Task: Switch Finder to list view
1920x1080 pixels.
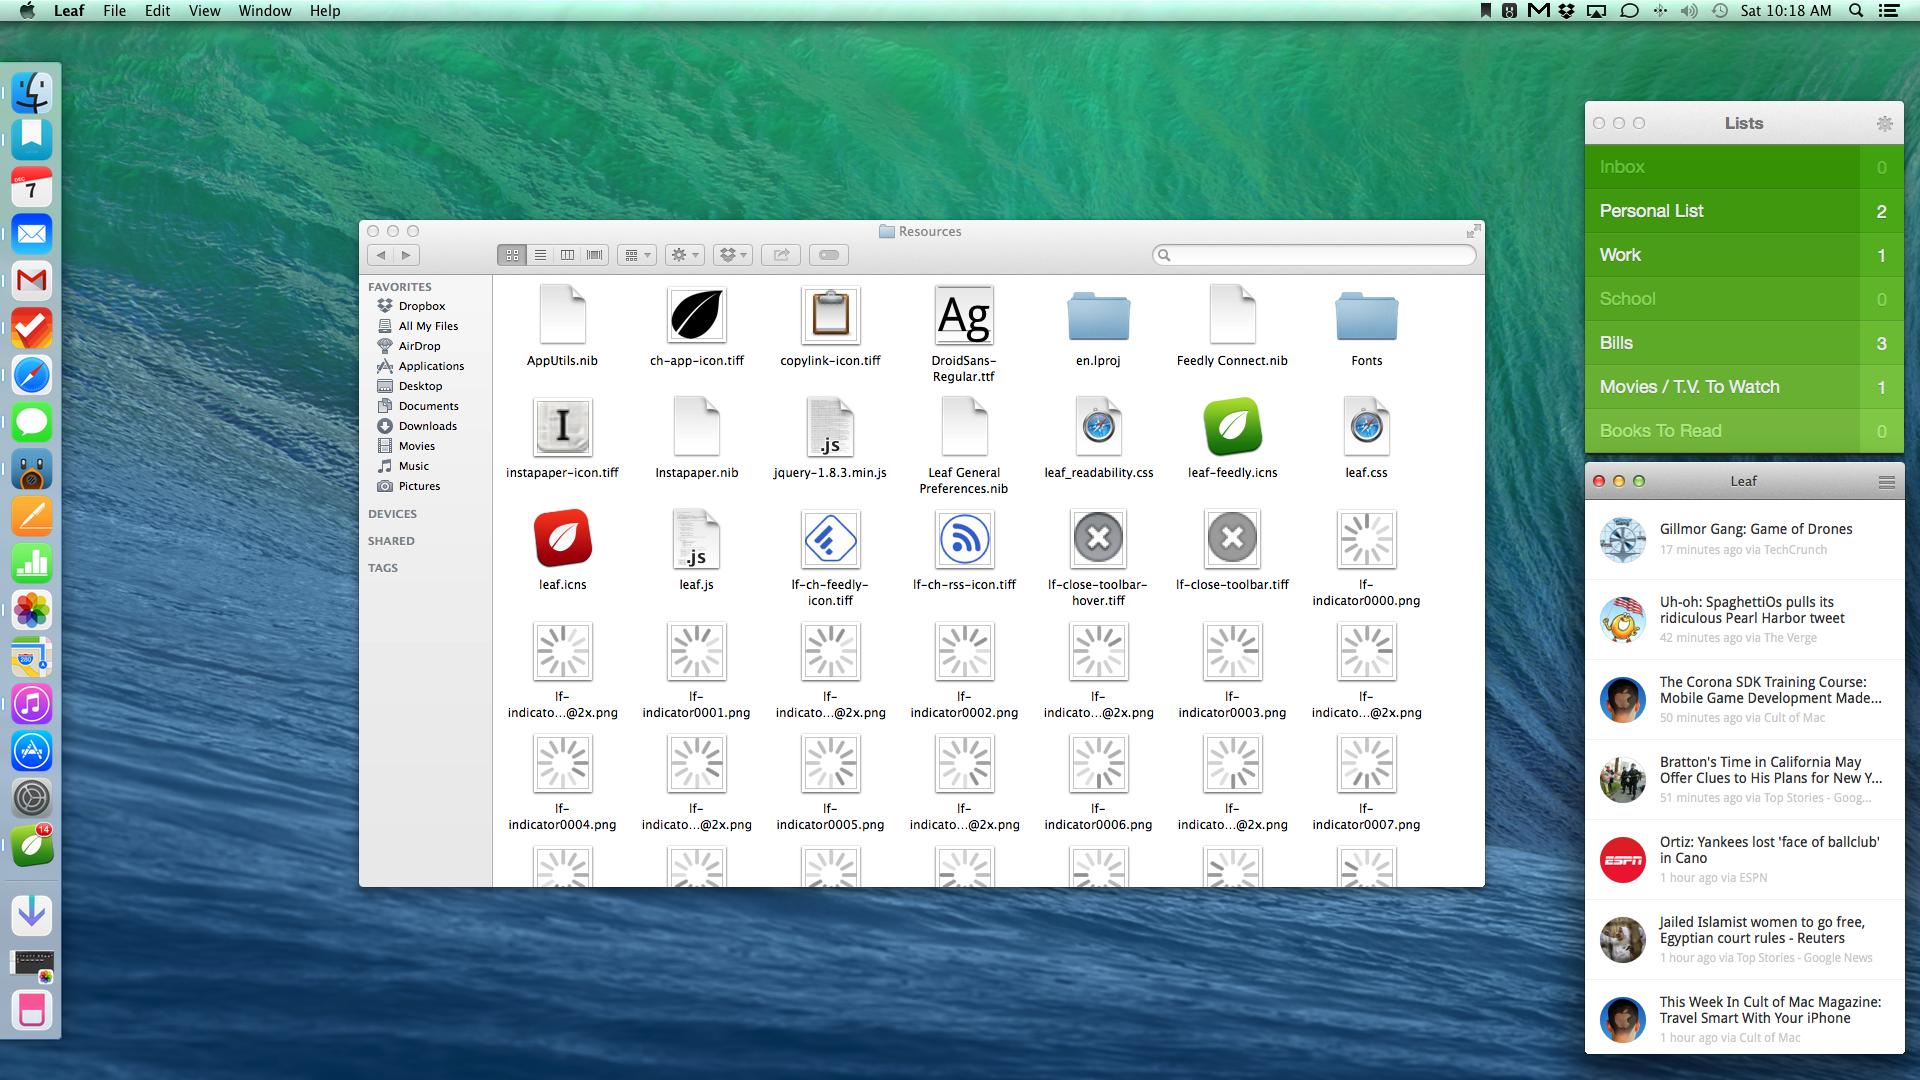Action: [540, 255]
